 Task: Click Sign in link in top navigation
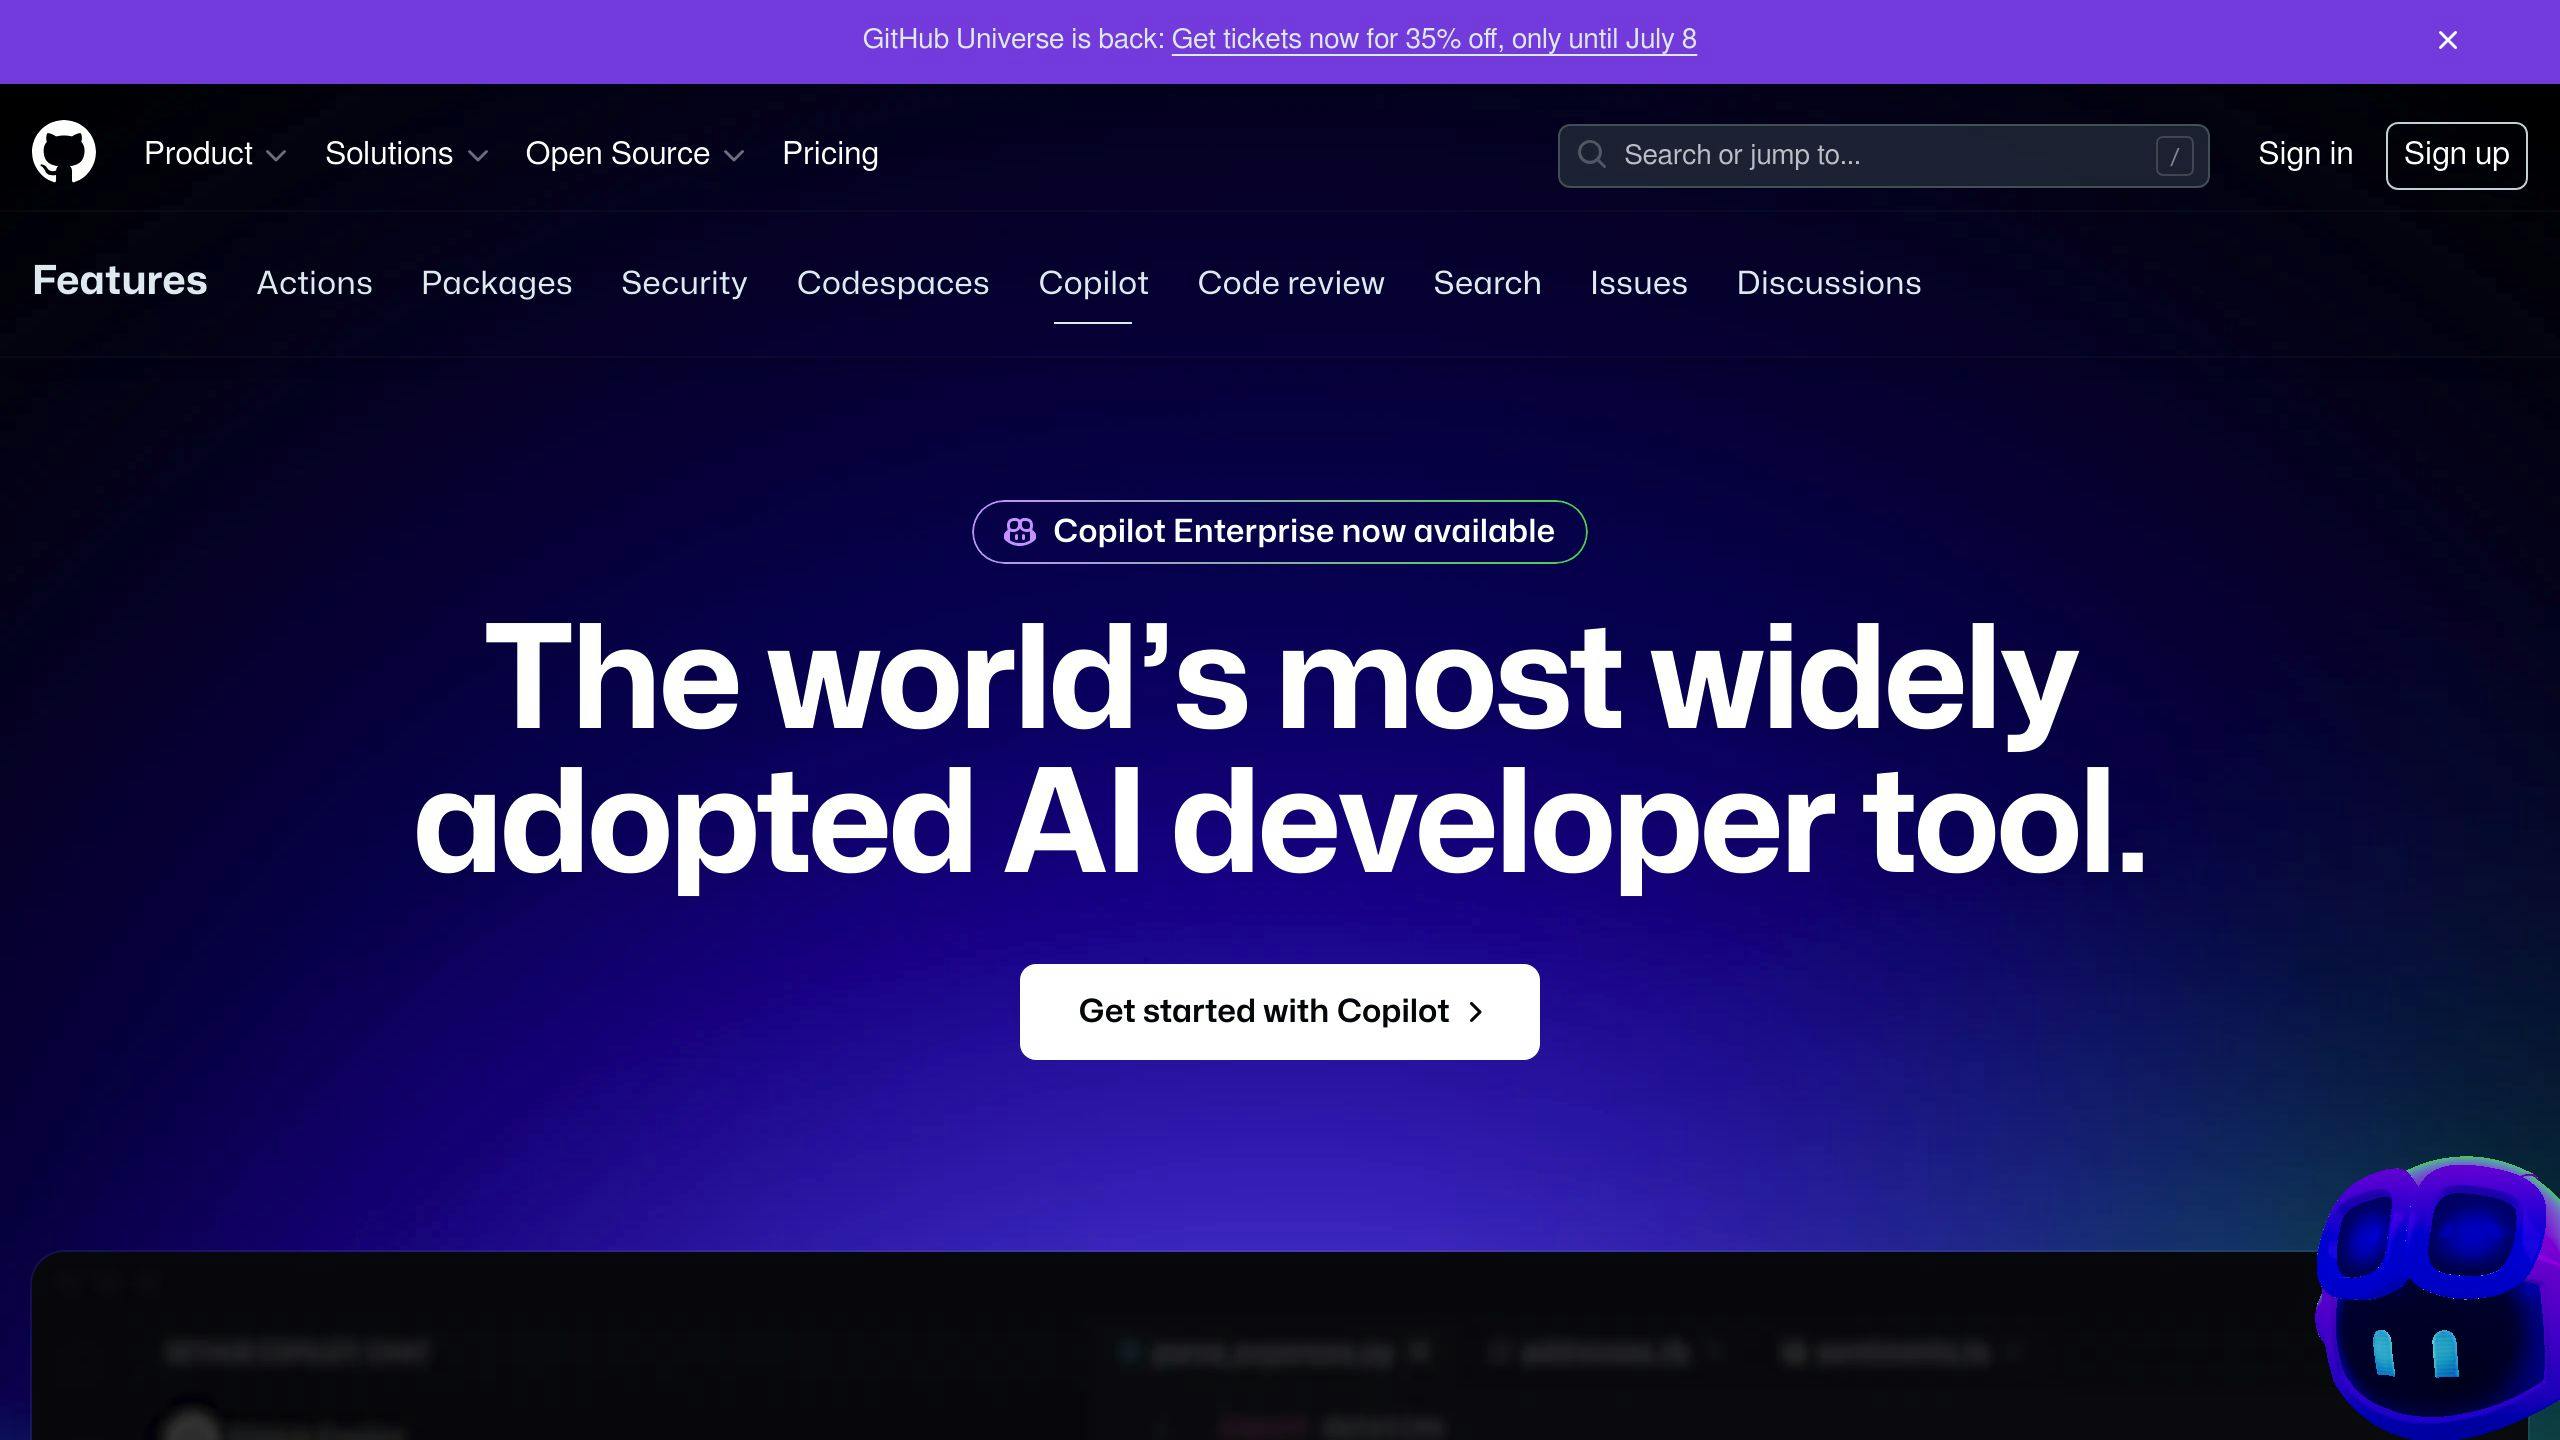pos(2305,155)
